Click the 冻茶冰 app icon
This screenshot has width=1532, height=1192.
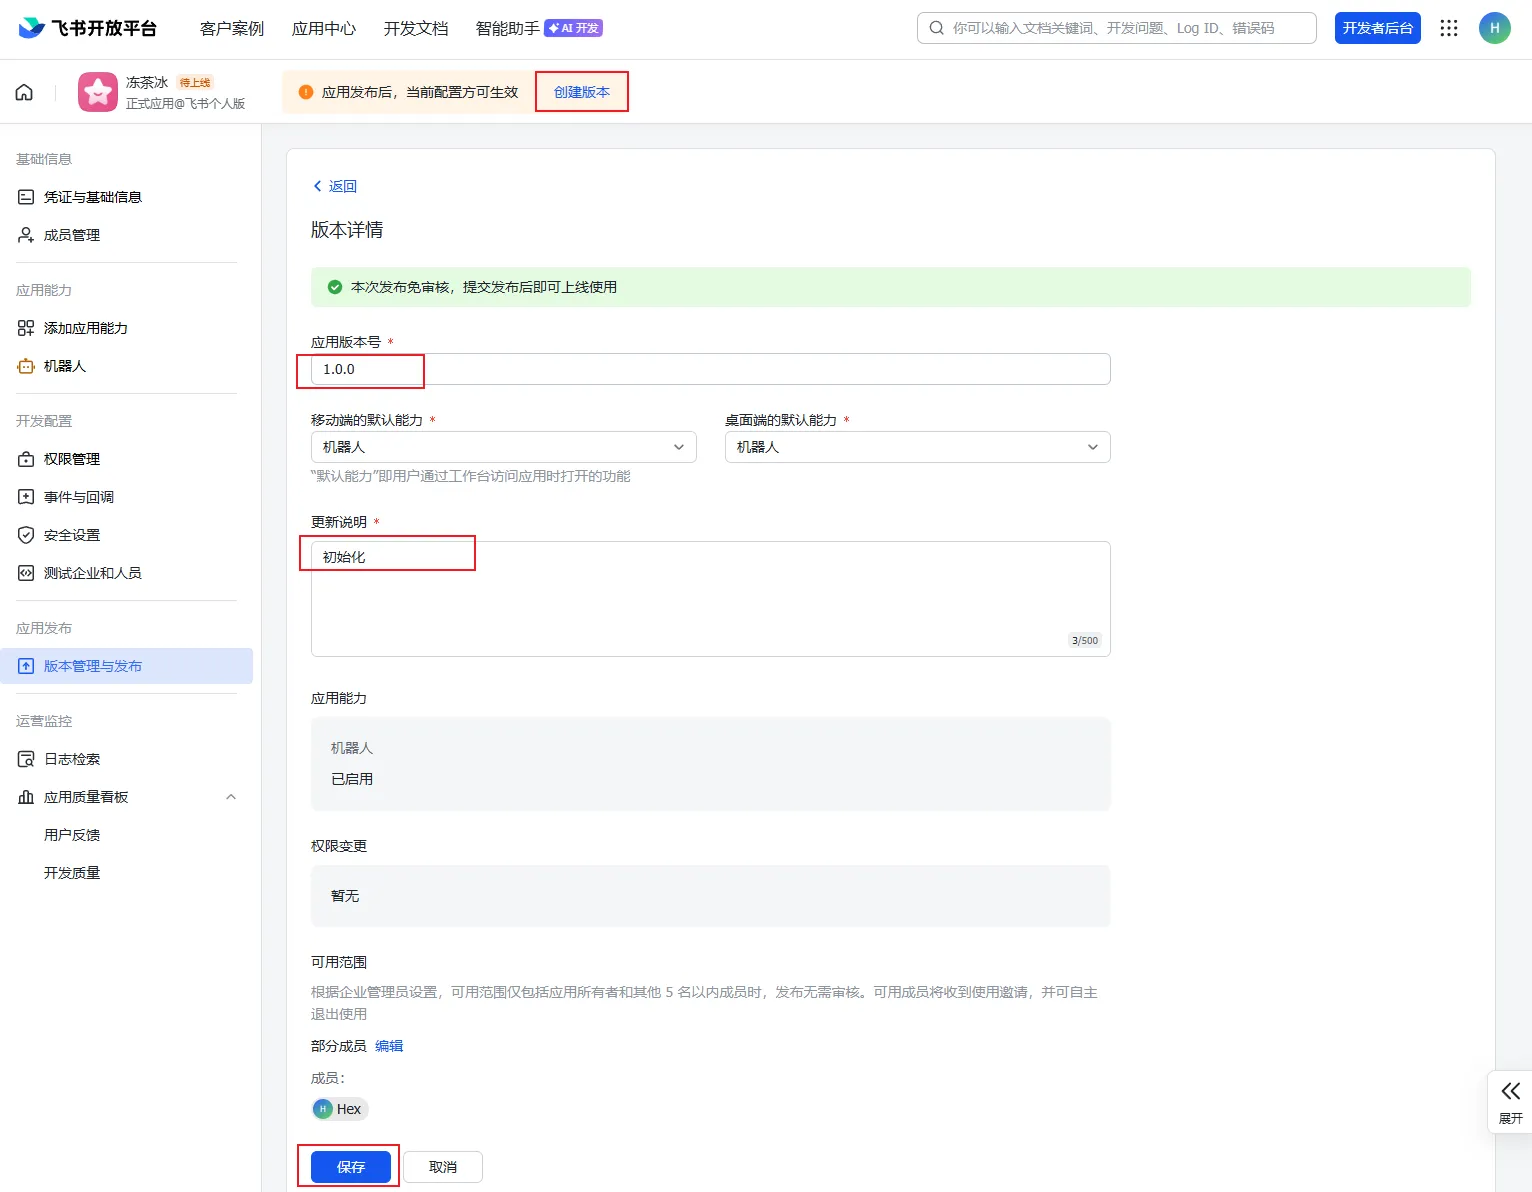point(98,92)
